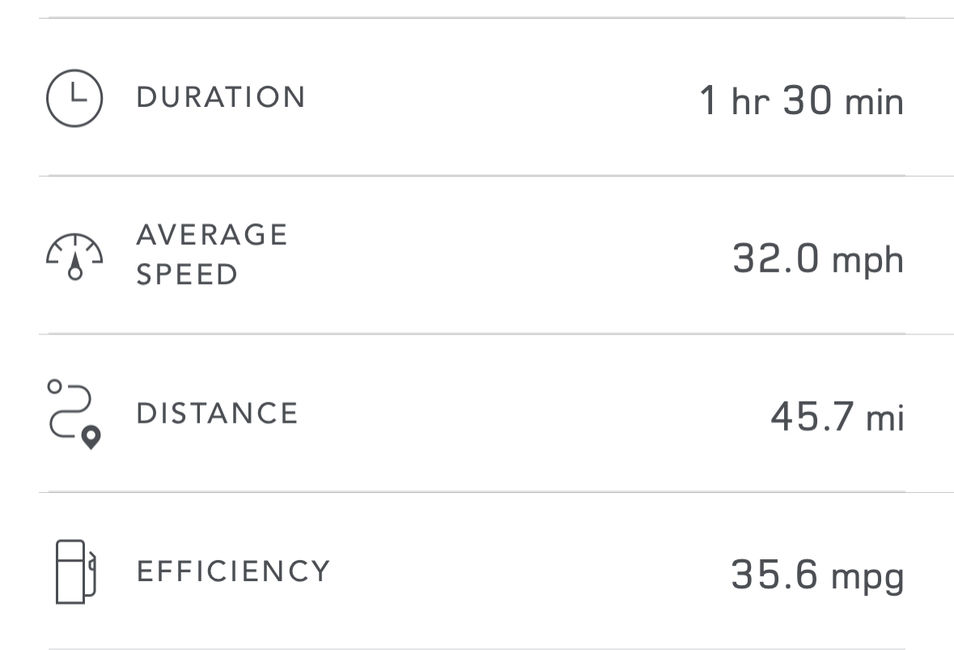
Task: Select the DURATION label
Action: coord(220,97)
